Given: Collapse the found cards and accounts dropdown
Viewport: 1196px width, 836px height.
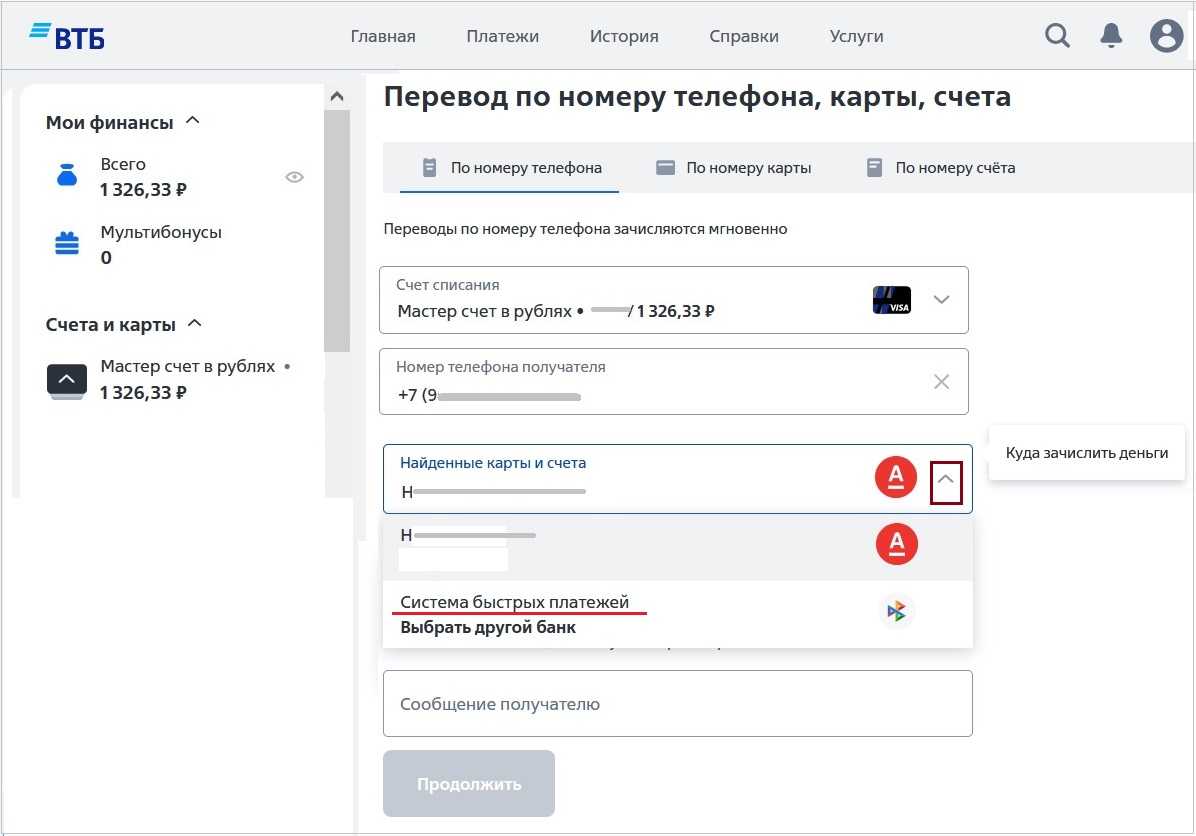Looking at the screenshot, I should [x=946, y=482].
